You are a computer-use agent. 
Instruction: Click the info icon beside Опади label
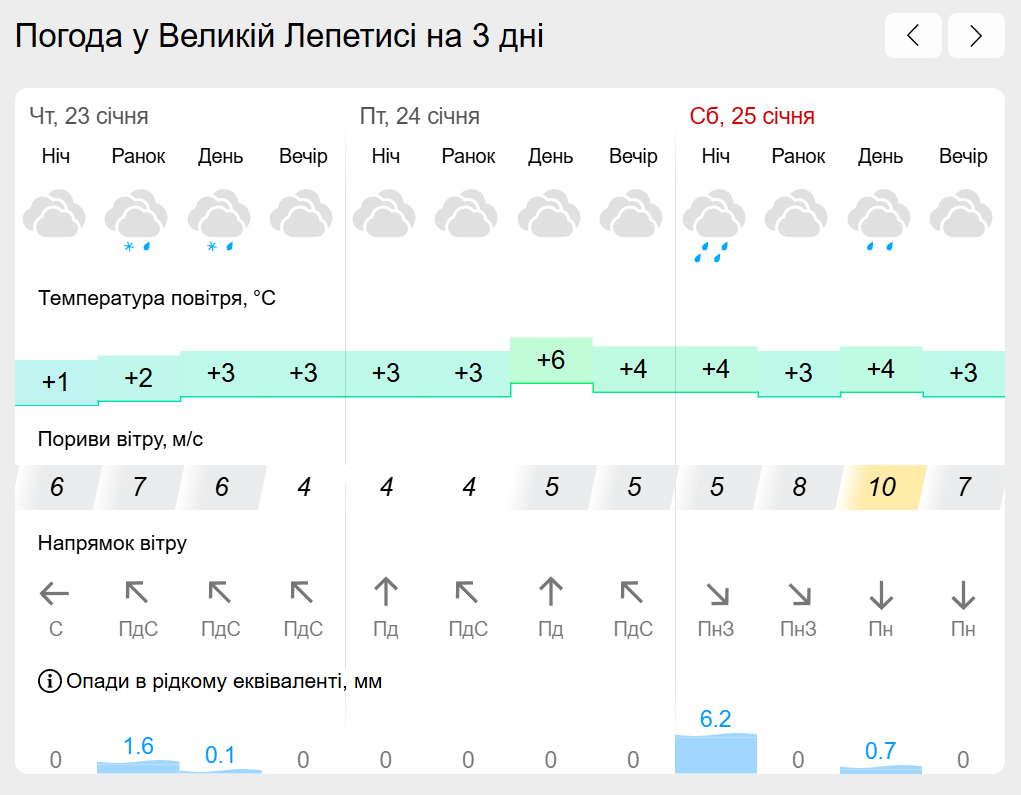(x=49, y=681)
